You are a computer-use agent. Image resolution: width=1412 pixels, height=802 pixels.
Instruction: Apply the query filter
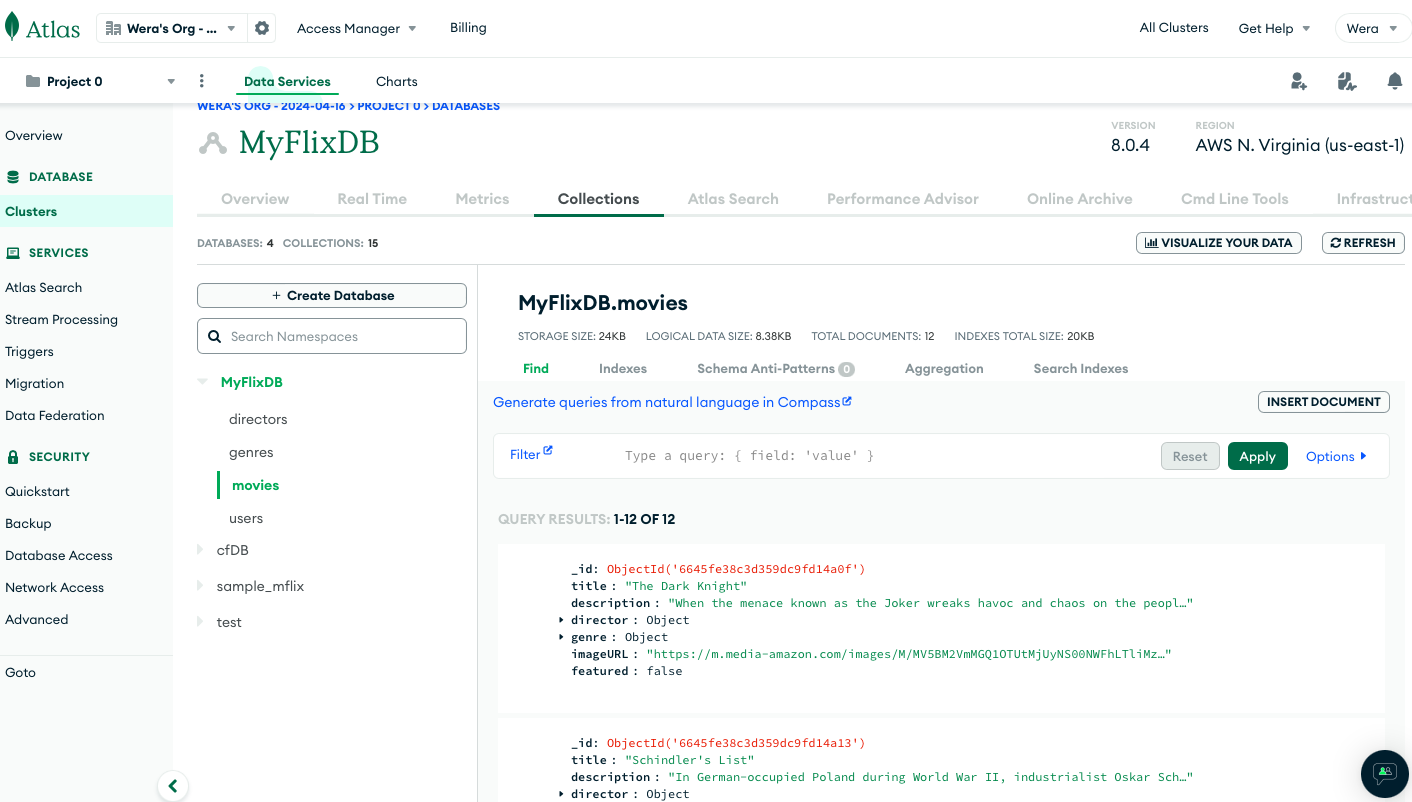pyautogui.click(x=1257, y=456)
